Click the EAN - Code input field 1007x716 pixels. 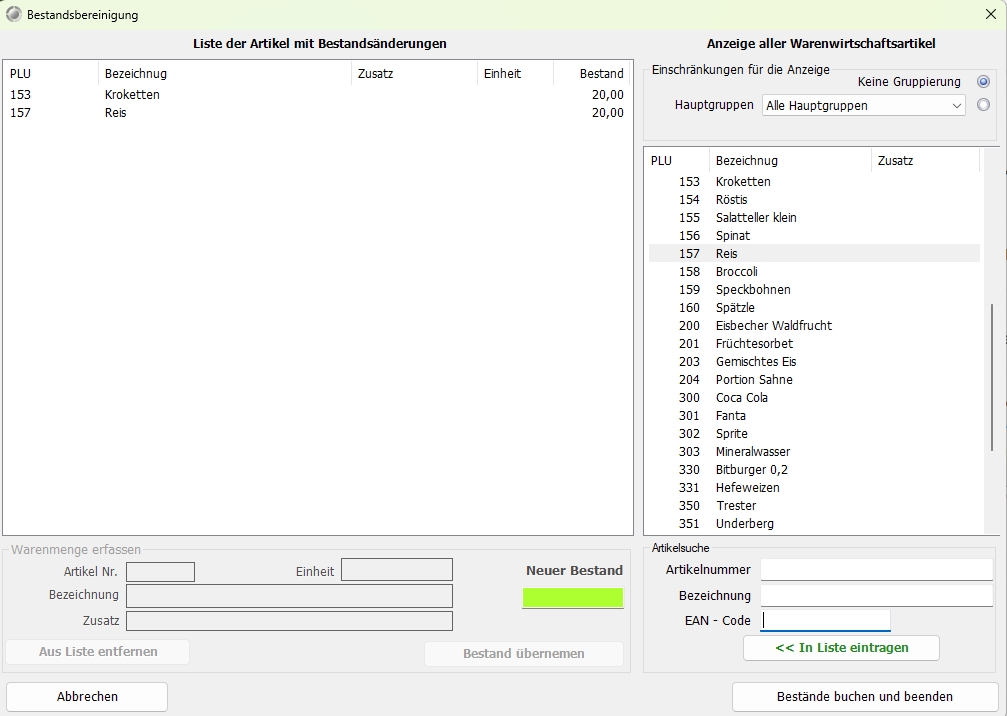pos(825,621)
